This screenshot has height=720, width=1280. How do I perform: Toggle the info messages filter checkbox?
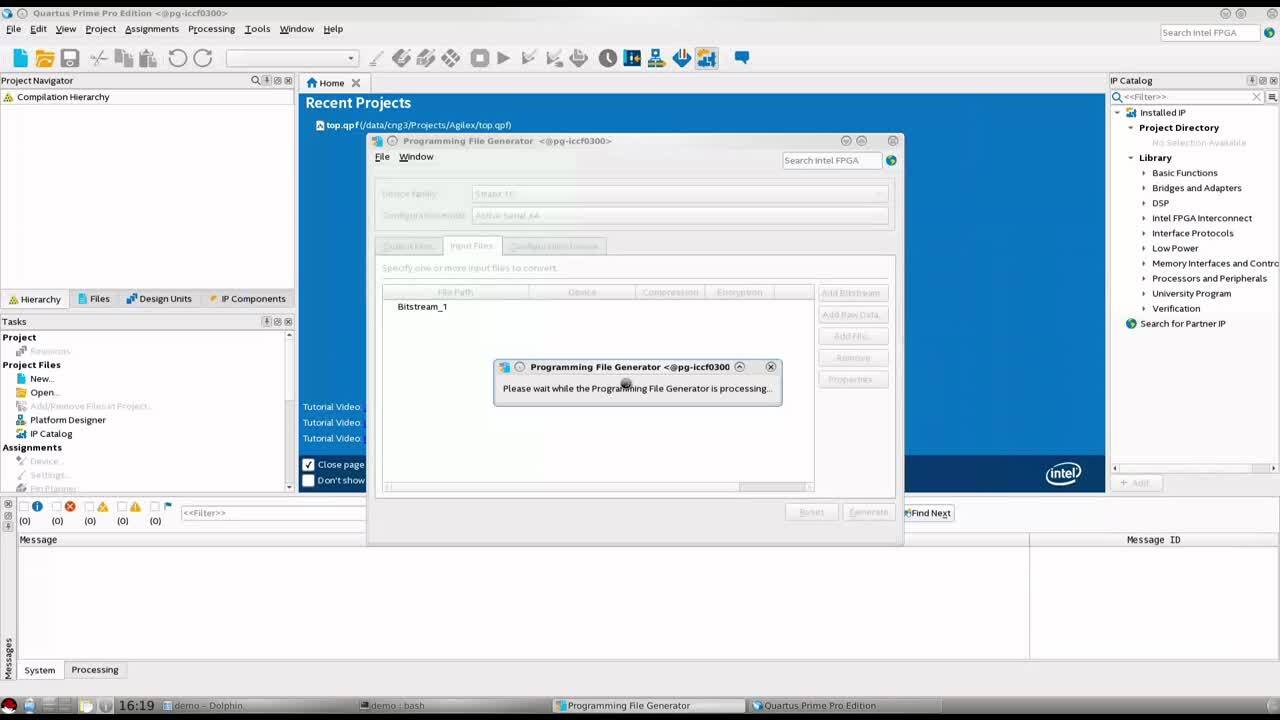25,507
